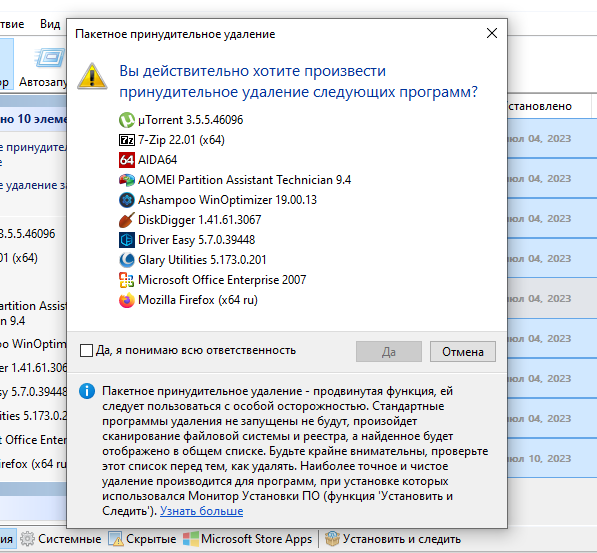
Task: Check 'Да, я понимаю всю ответственность' checkbox
Action: pos(86,350)
